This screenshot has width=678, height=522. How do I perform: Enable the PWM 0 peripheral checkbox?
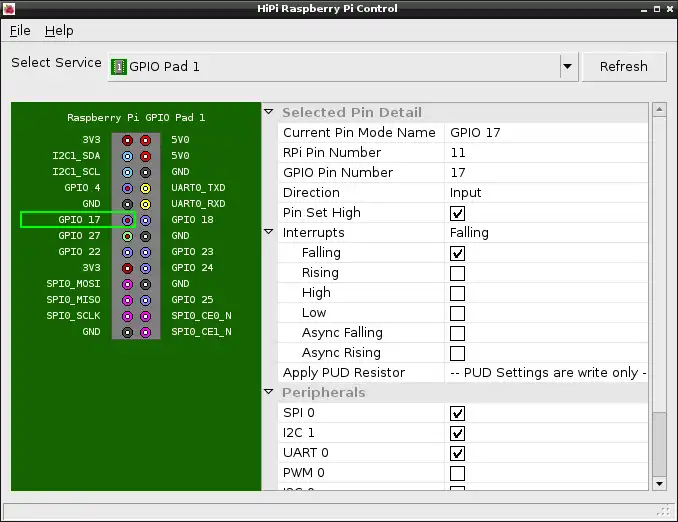[457, 473]
